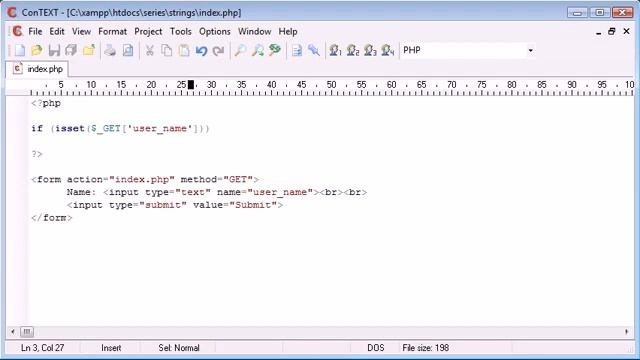The height and width of the screenshot is (360, 640).
Task: Open the Help menu
Action: click(x=288, y=31)
